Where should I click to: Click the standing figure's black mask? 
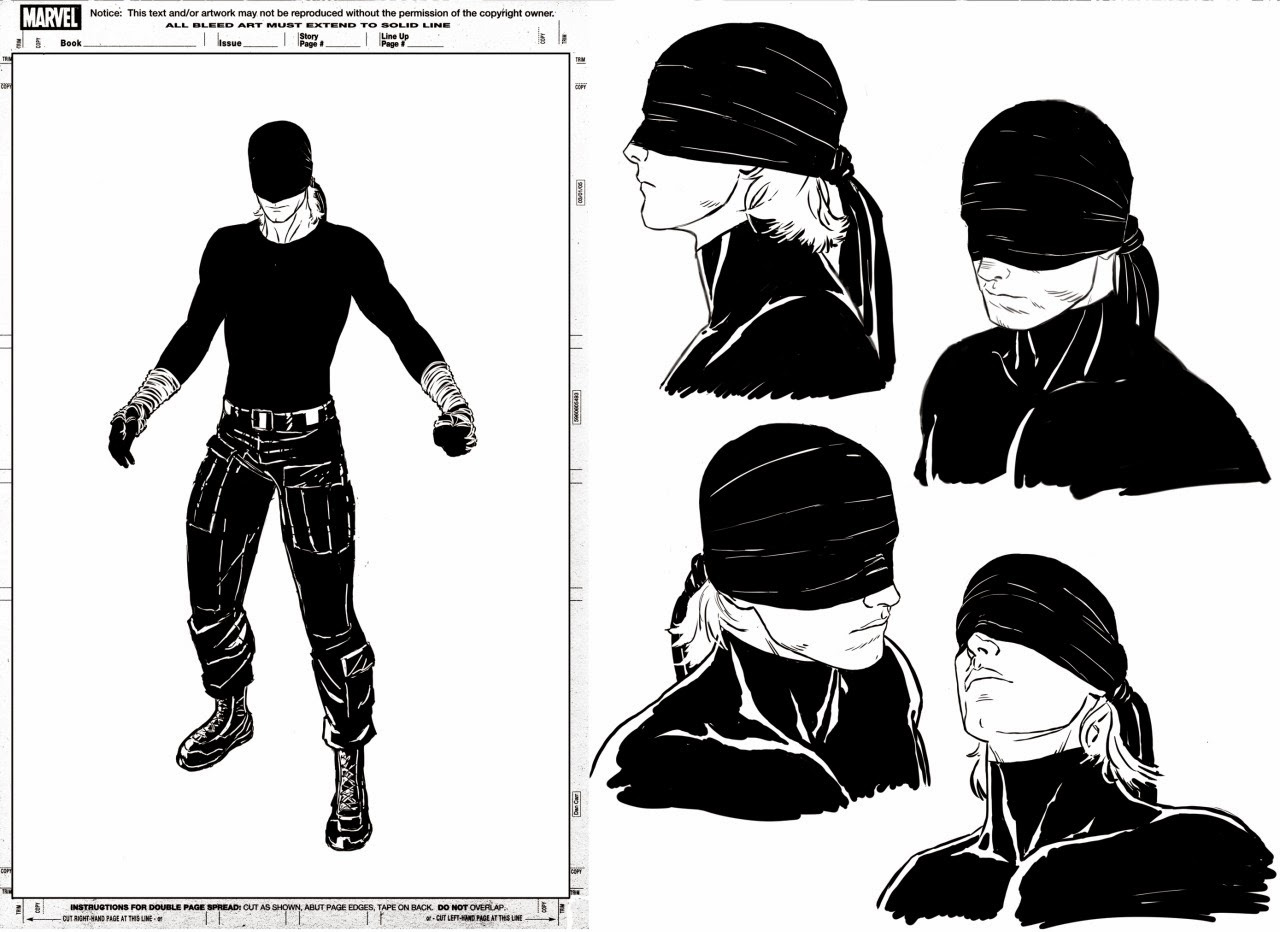point(279,162)
